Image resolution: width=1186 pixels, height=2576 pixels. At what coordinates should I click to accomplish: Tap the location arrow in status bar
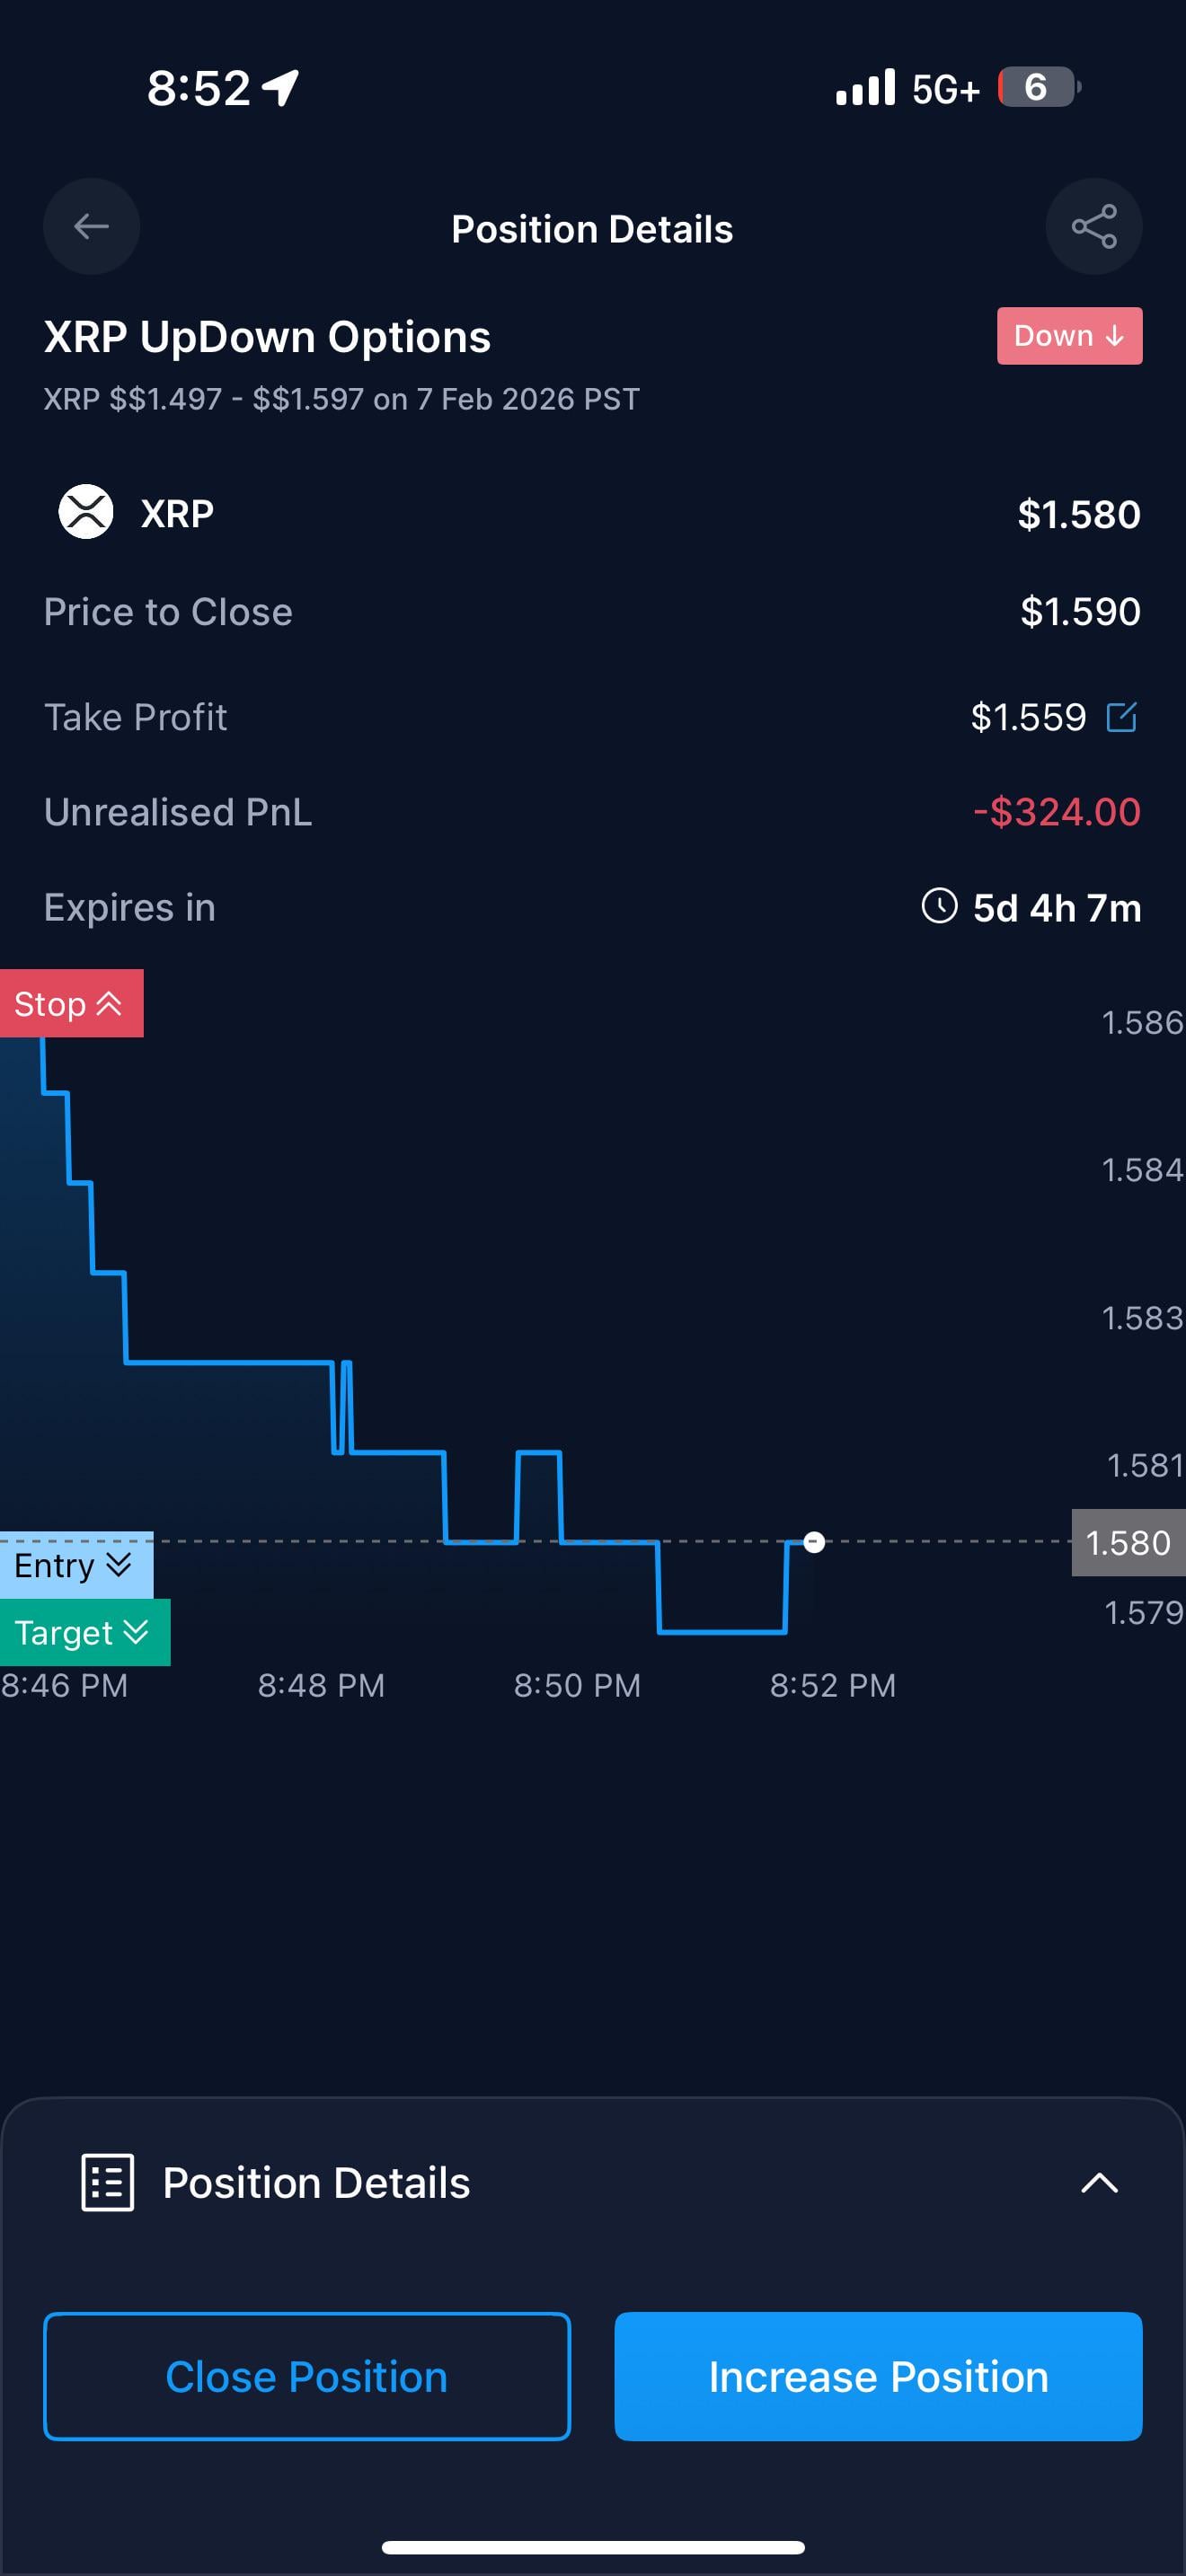(281, 88)
